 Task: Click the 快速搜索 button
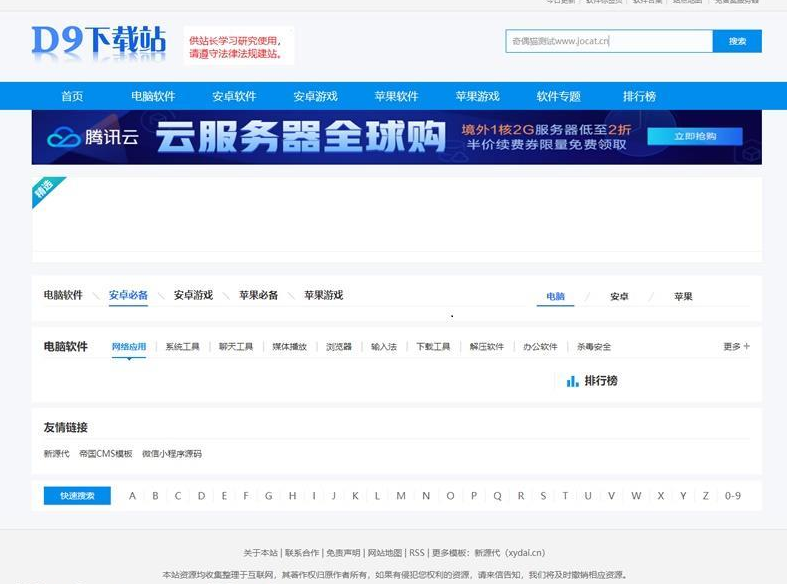[77, 496]
